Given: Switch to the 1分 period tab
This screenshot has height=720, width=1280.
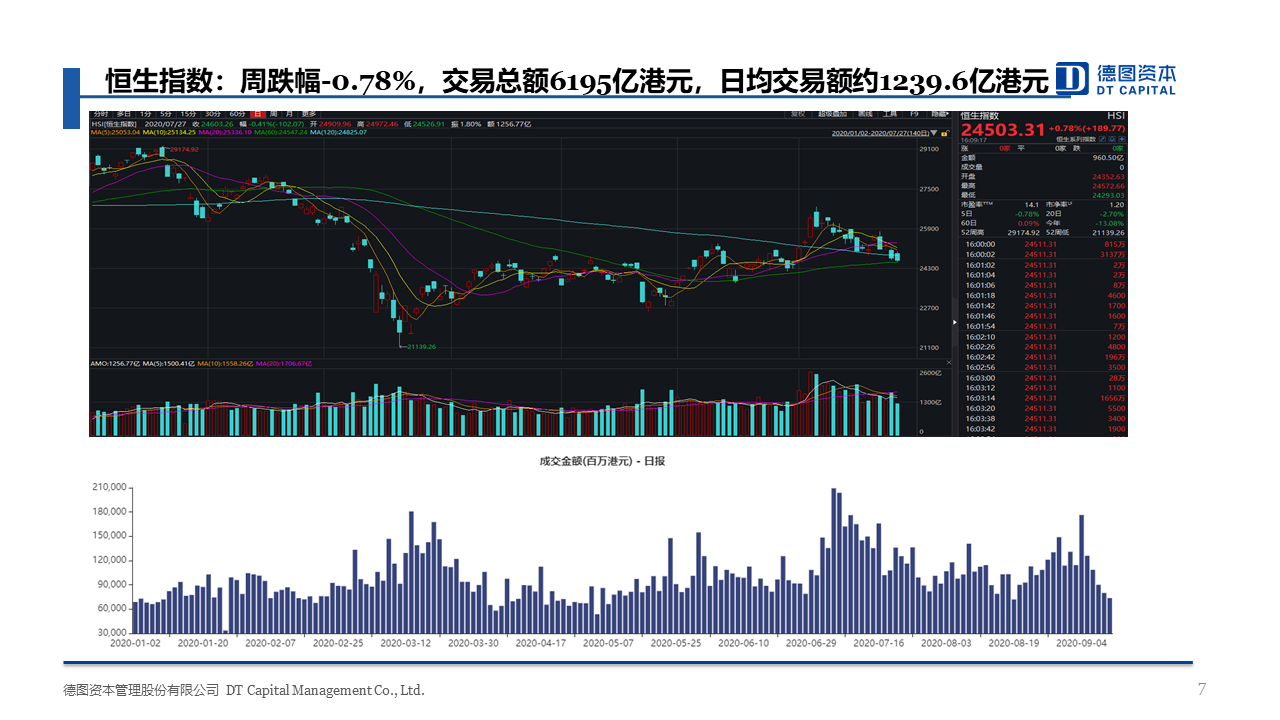Looking at the screenshot, I should point(146,114).
